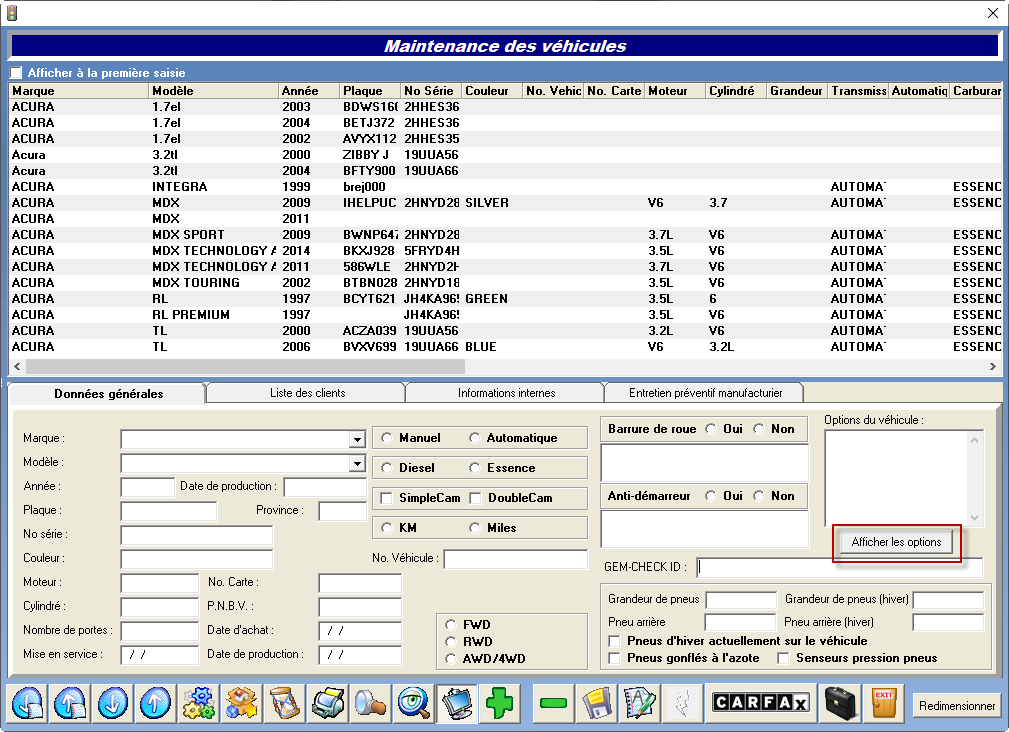Open the colored gears settings icon

(198, 703)
